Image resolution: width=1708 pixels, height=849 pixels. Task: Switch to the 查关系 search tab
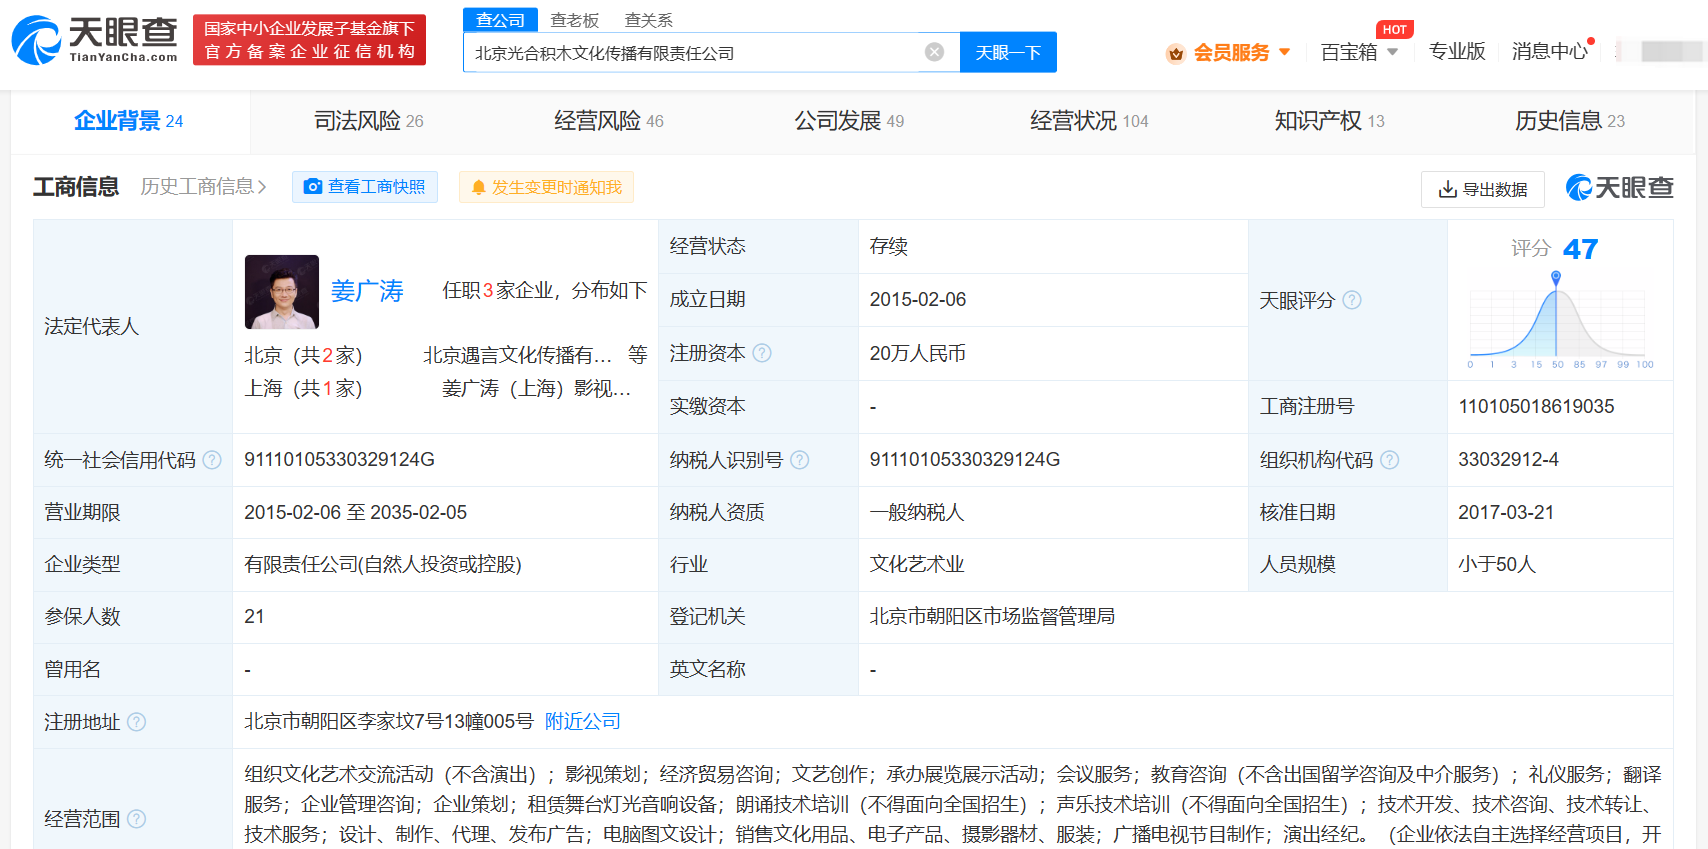pos(649,20)
